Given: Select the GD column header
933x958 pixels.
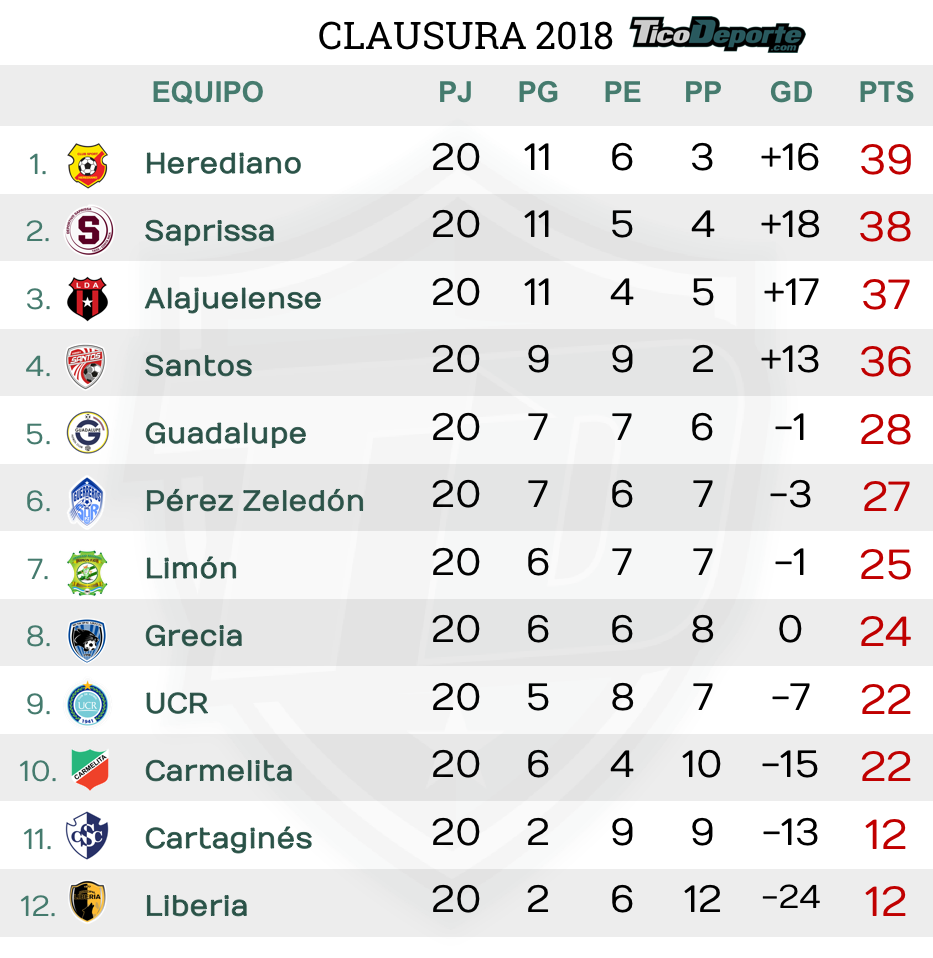Looking at the screenshot, I should pyautogui.click(x=791, y=92).
